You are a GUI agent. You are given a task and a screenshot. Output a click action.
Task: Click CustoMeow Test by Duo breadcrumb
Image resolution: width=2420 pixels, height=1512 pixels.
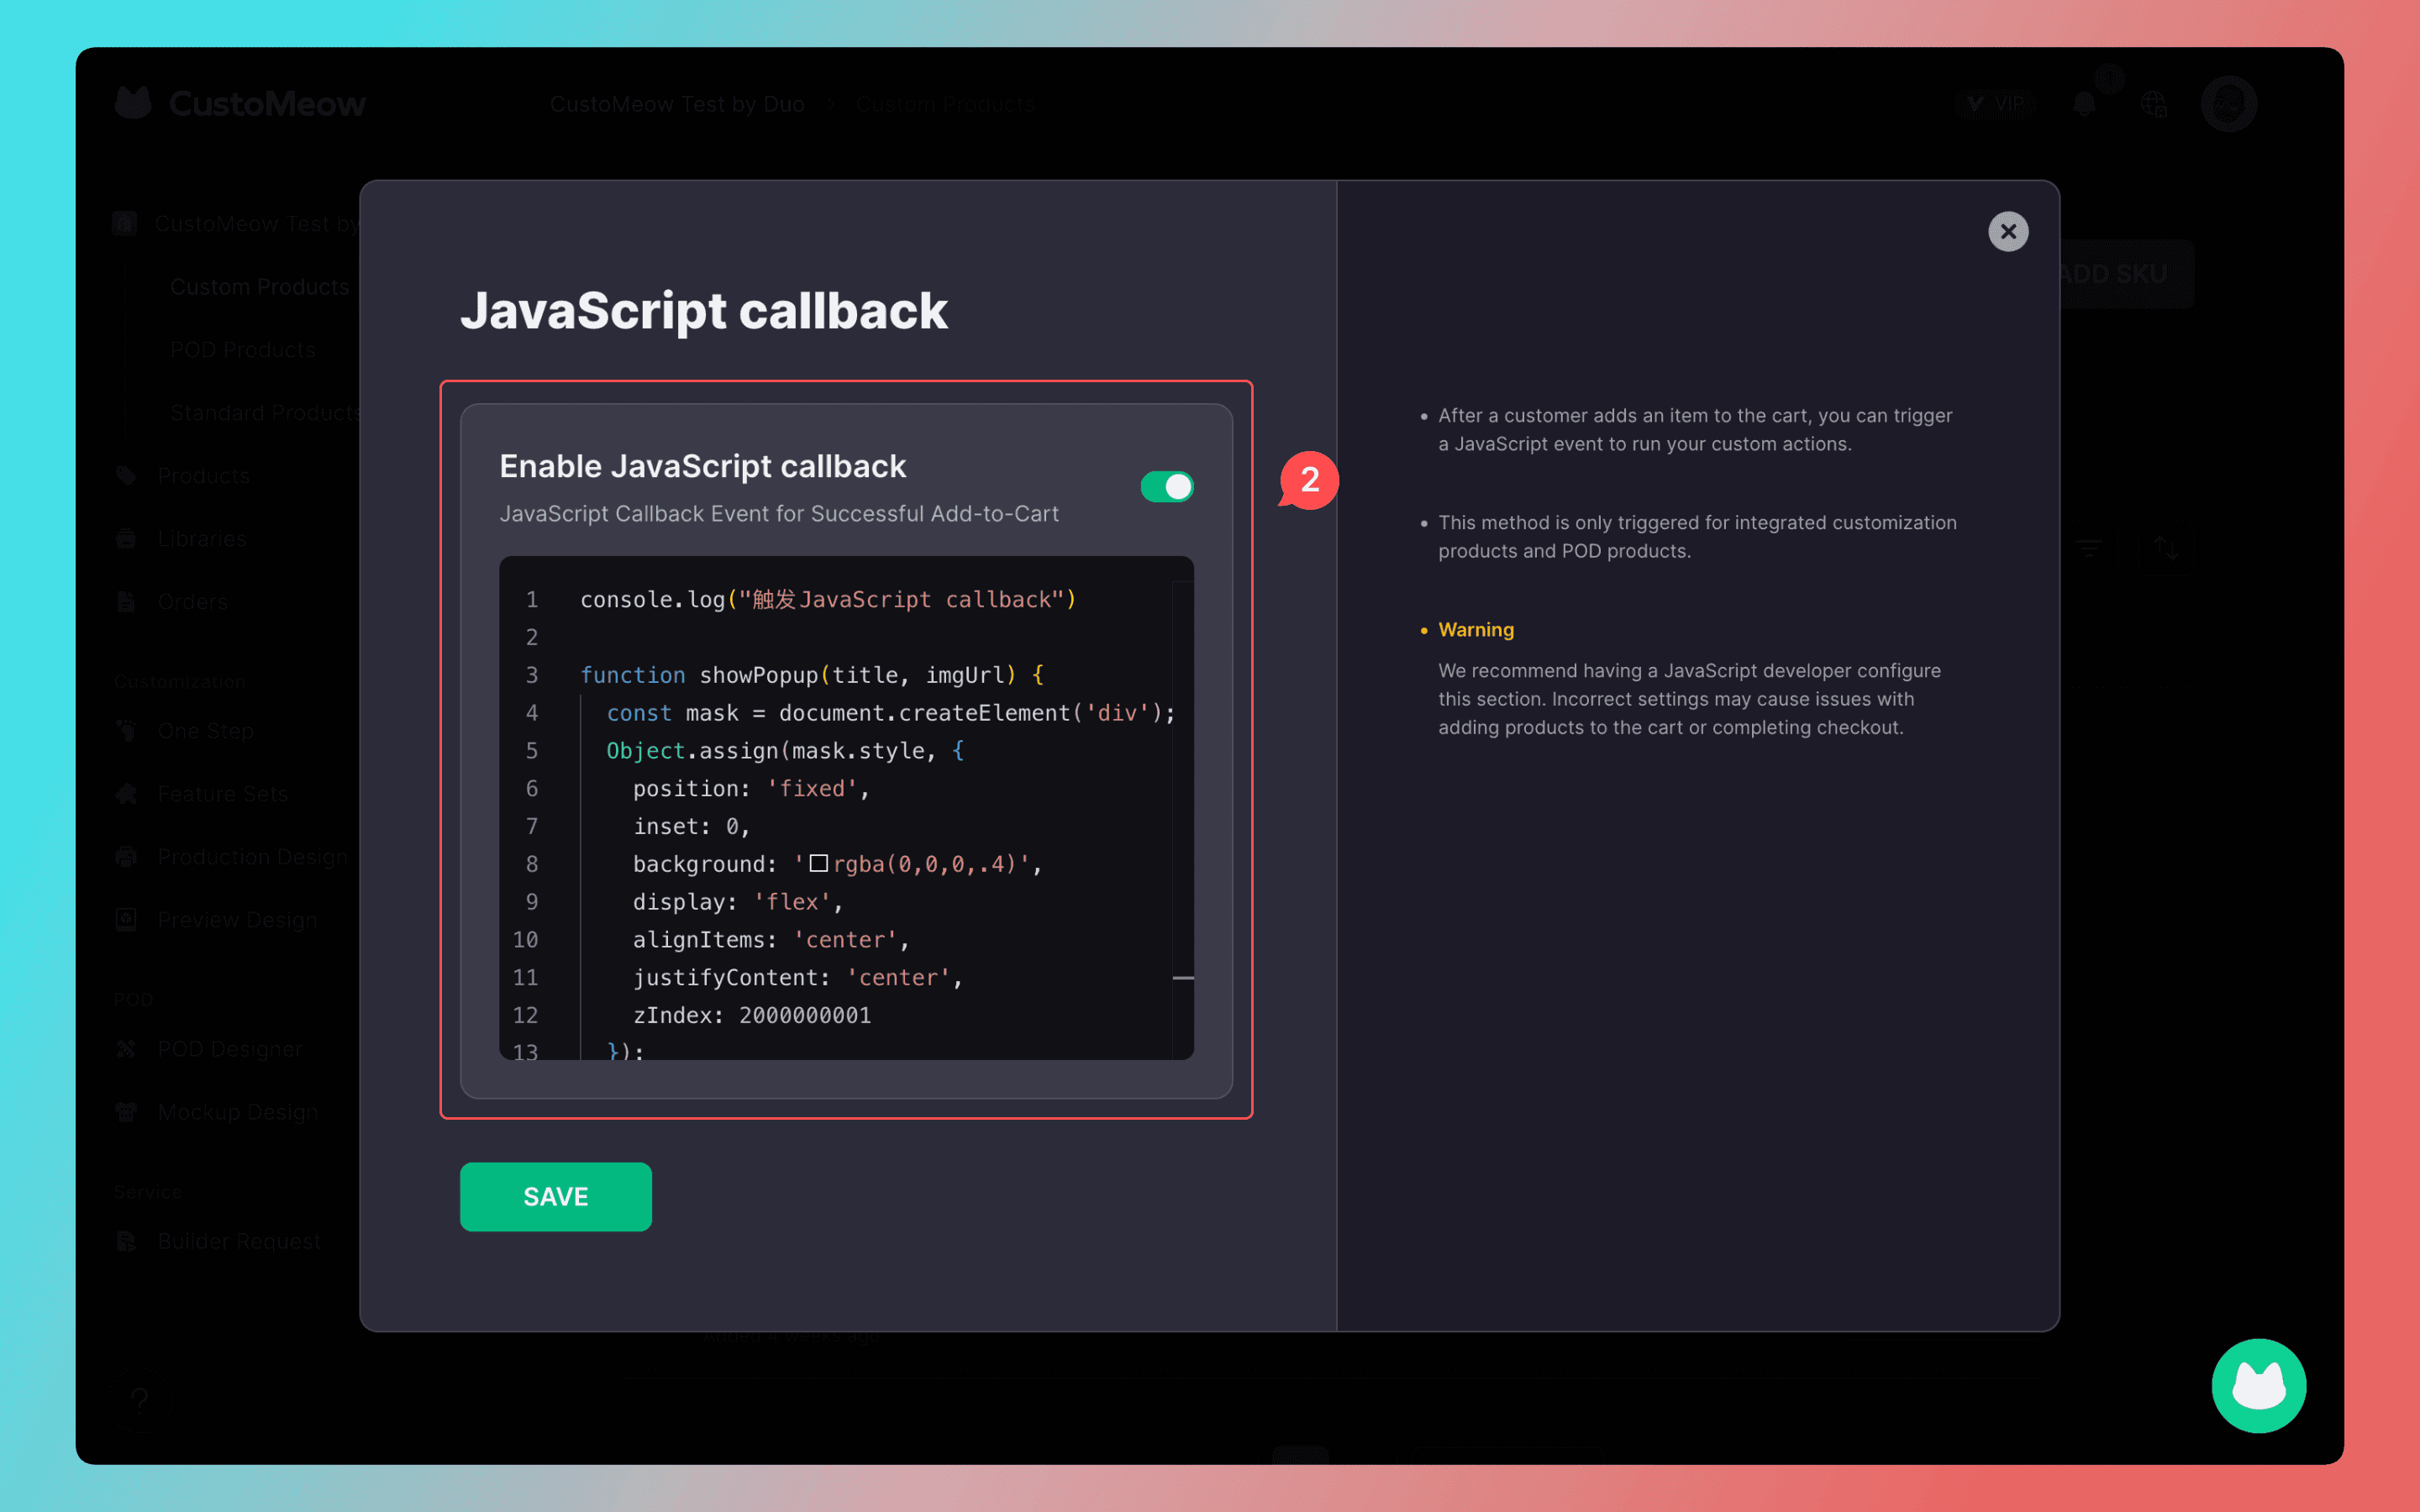pyautogui.click(x=677, y=104)
